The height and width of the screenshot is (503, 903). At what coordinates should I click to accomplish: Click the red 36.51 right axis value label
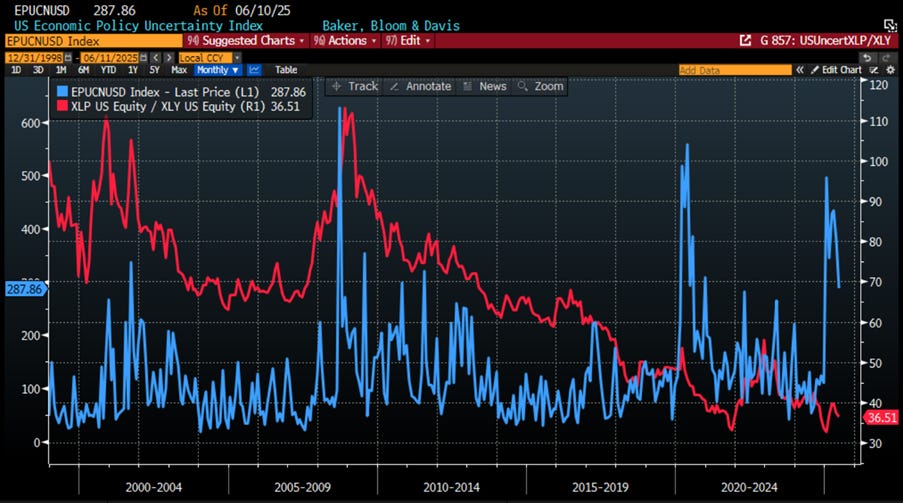881,418
